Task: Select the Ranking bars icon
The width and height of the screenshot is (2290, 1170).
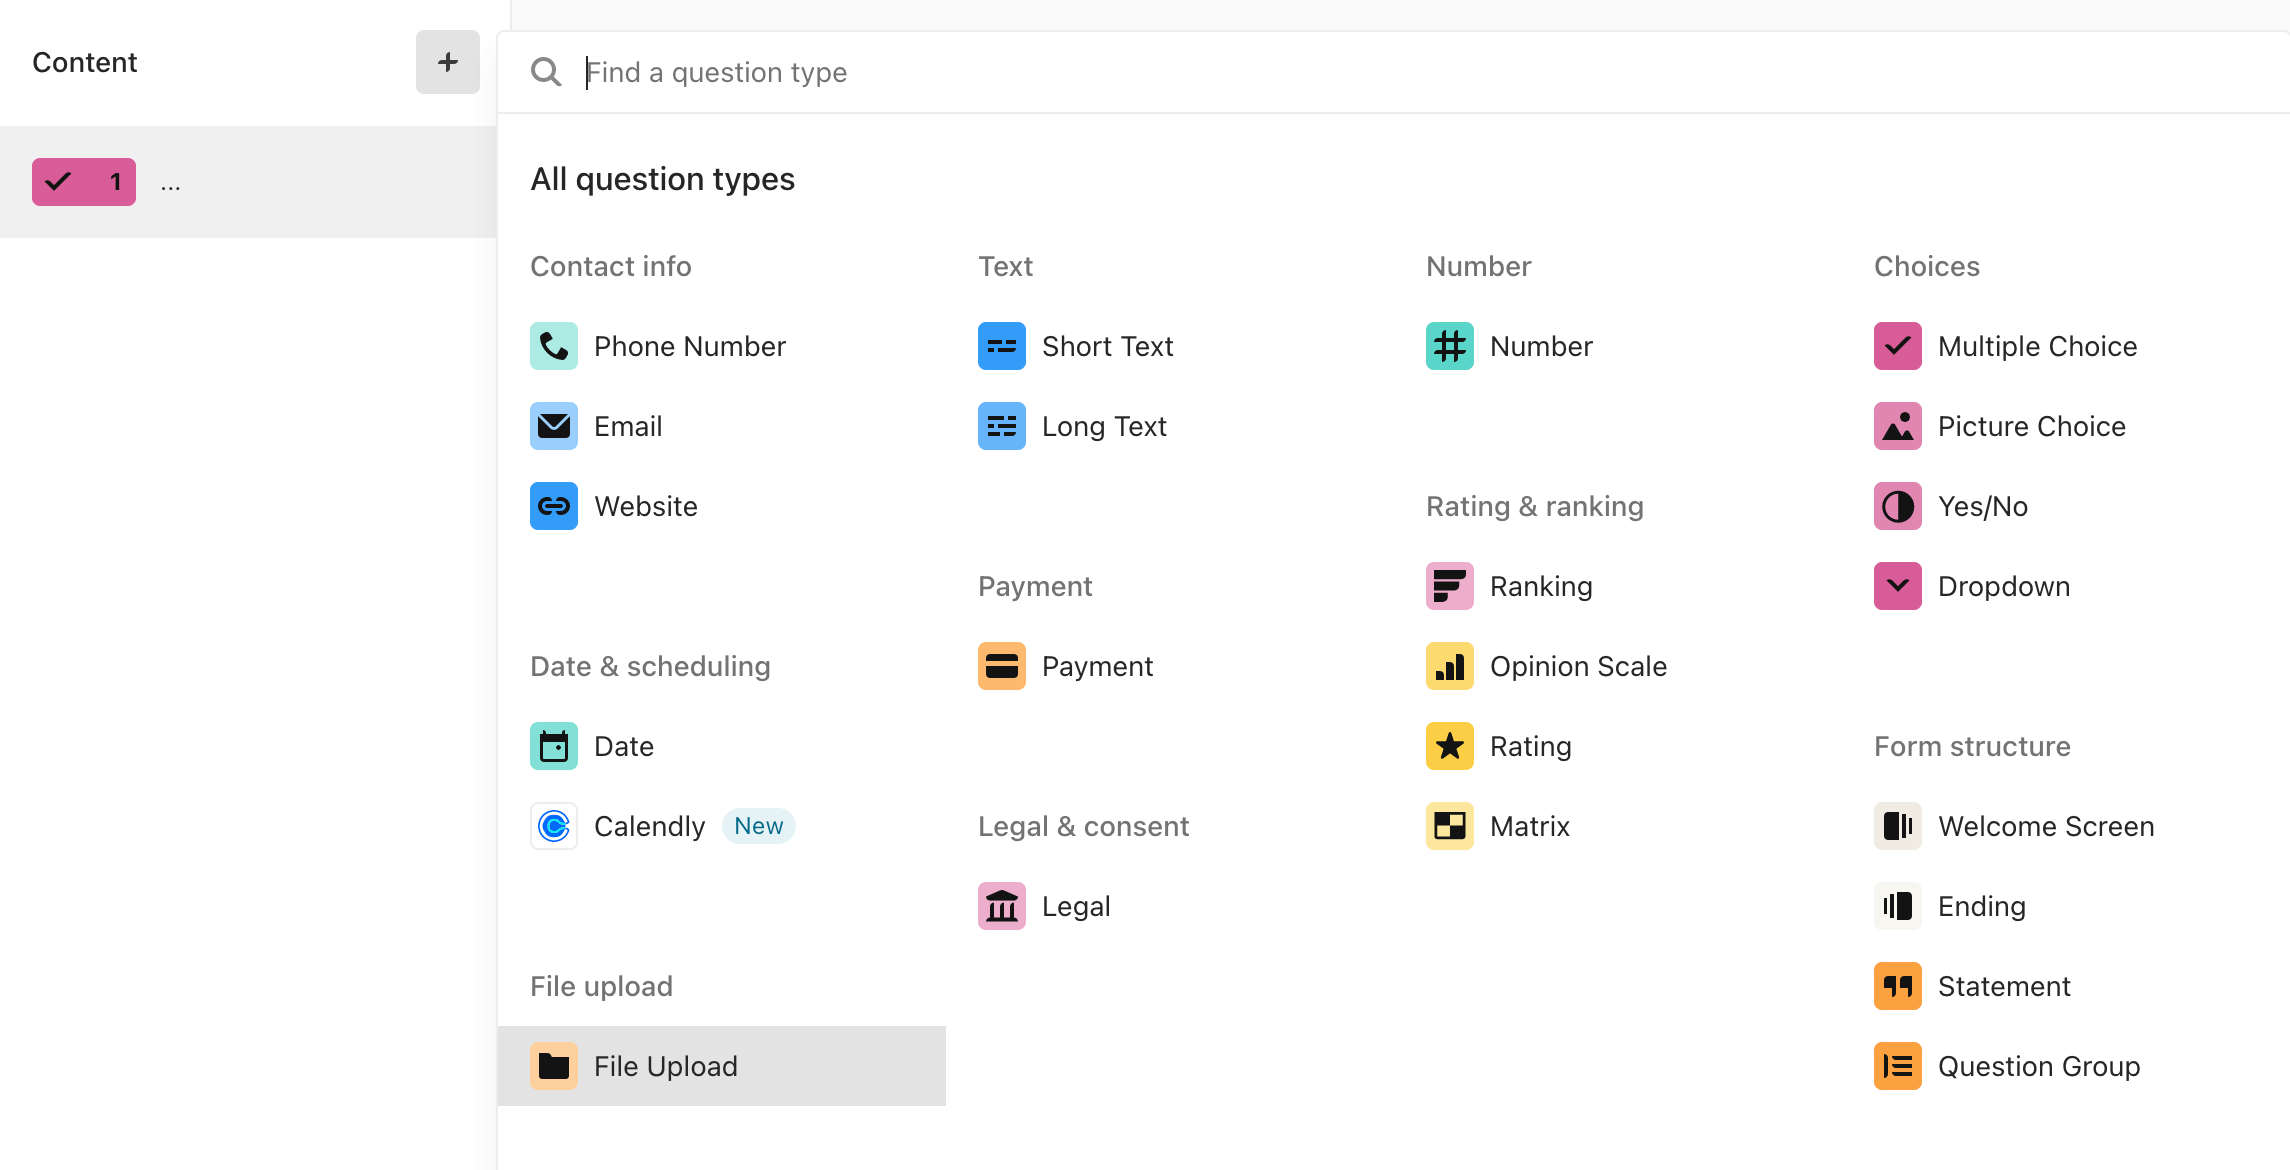Action: [1450, 586]
